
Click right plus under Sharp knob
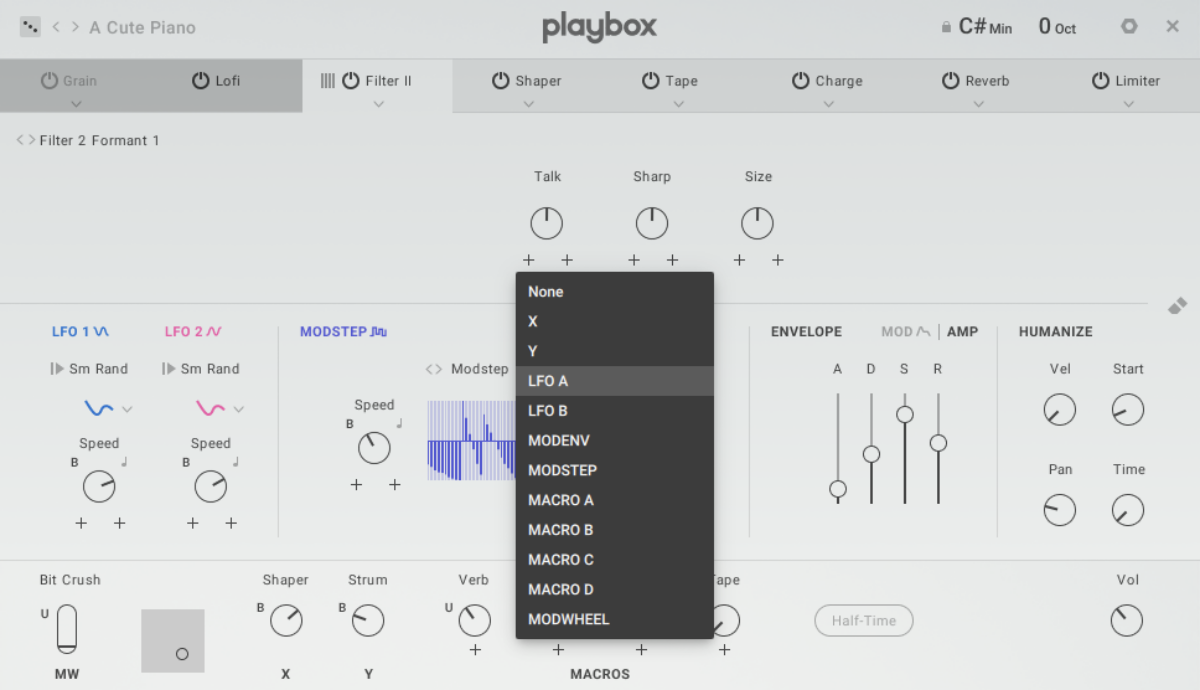coord(672,260)
